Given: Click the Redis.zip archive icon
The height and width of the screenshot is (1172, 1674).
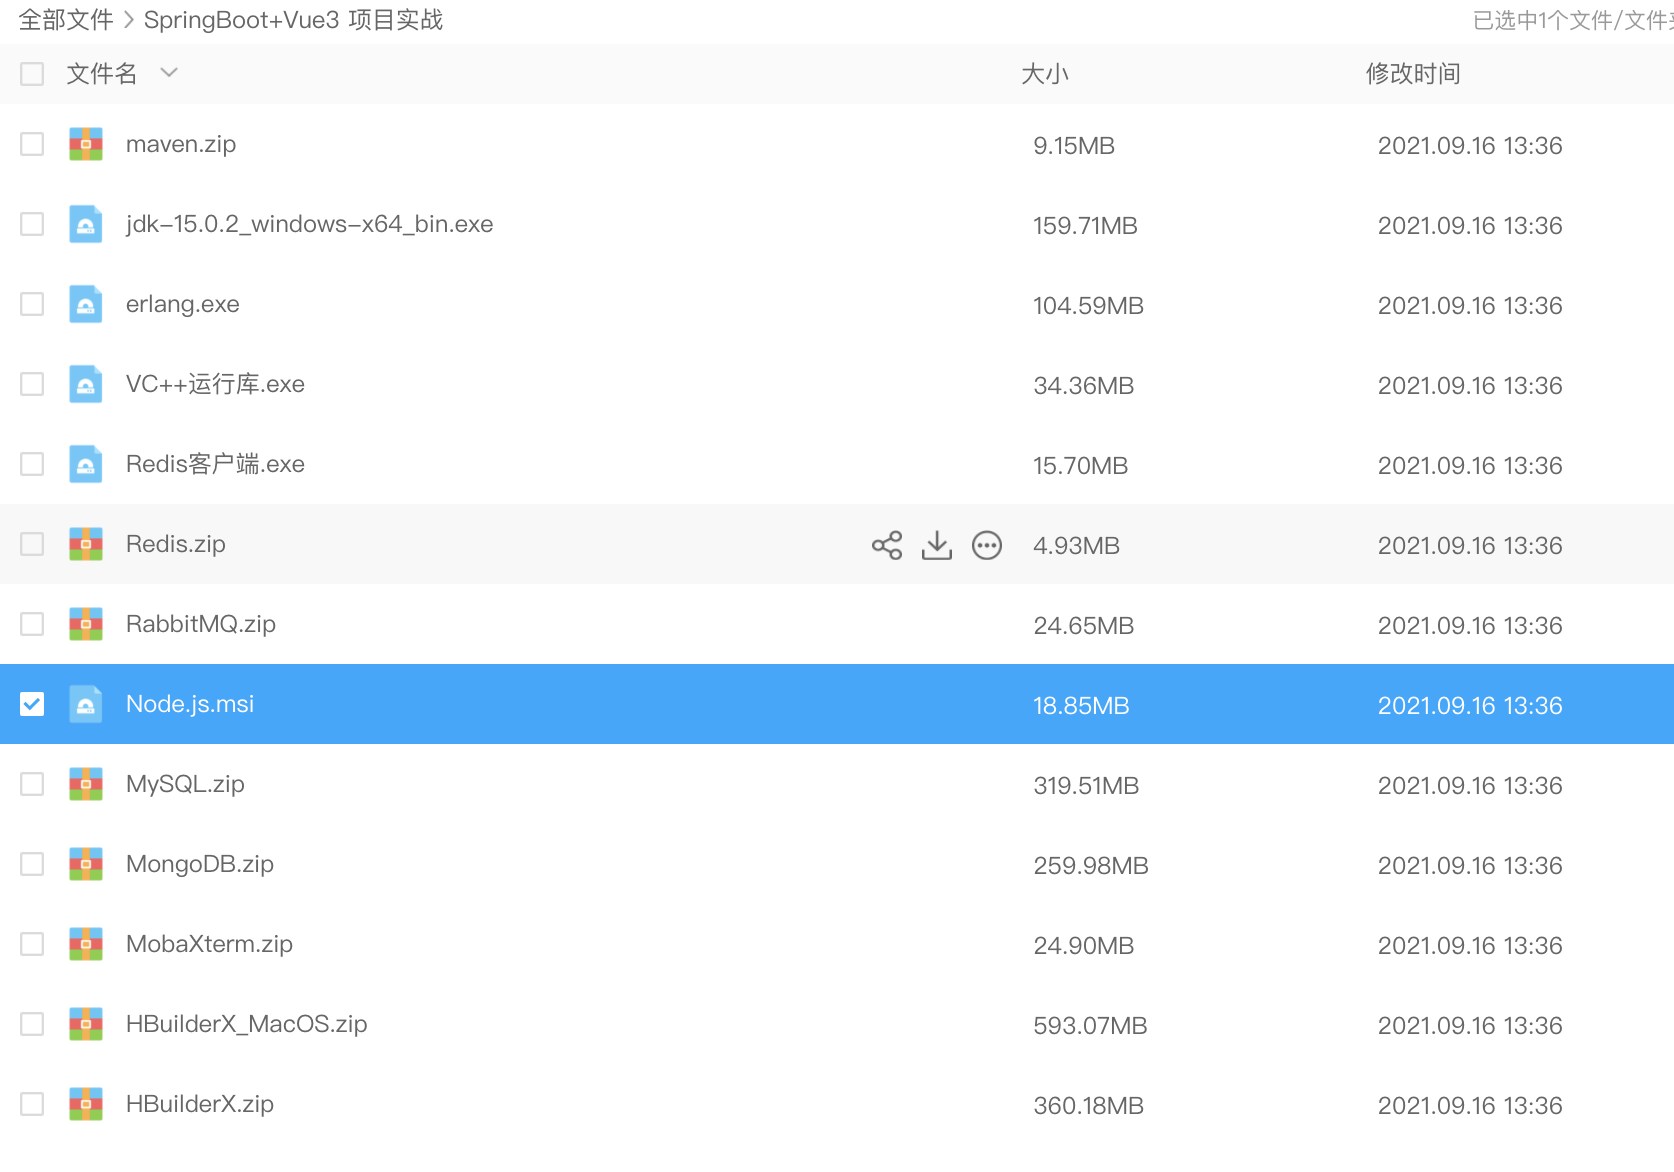Looking at the screenshot, I should 86,544.
